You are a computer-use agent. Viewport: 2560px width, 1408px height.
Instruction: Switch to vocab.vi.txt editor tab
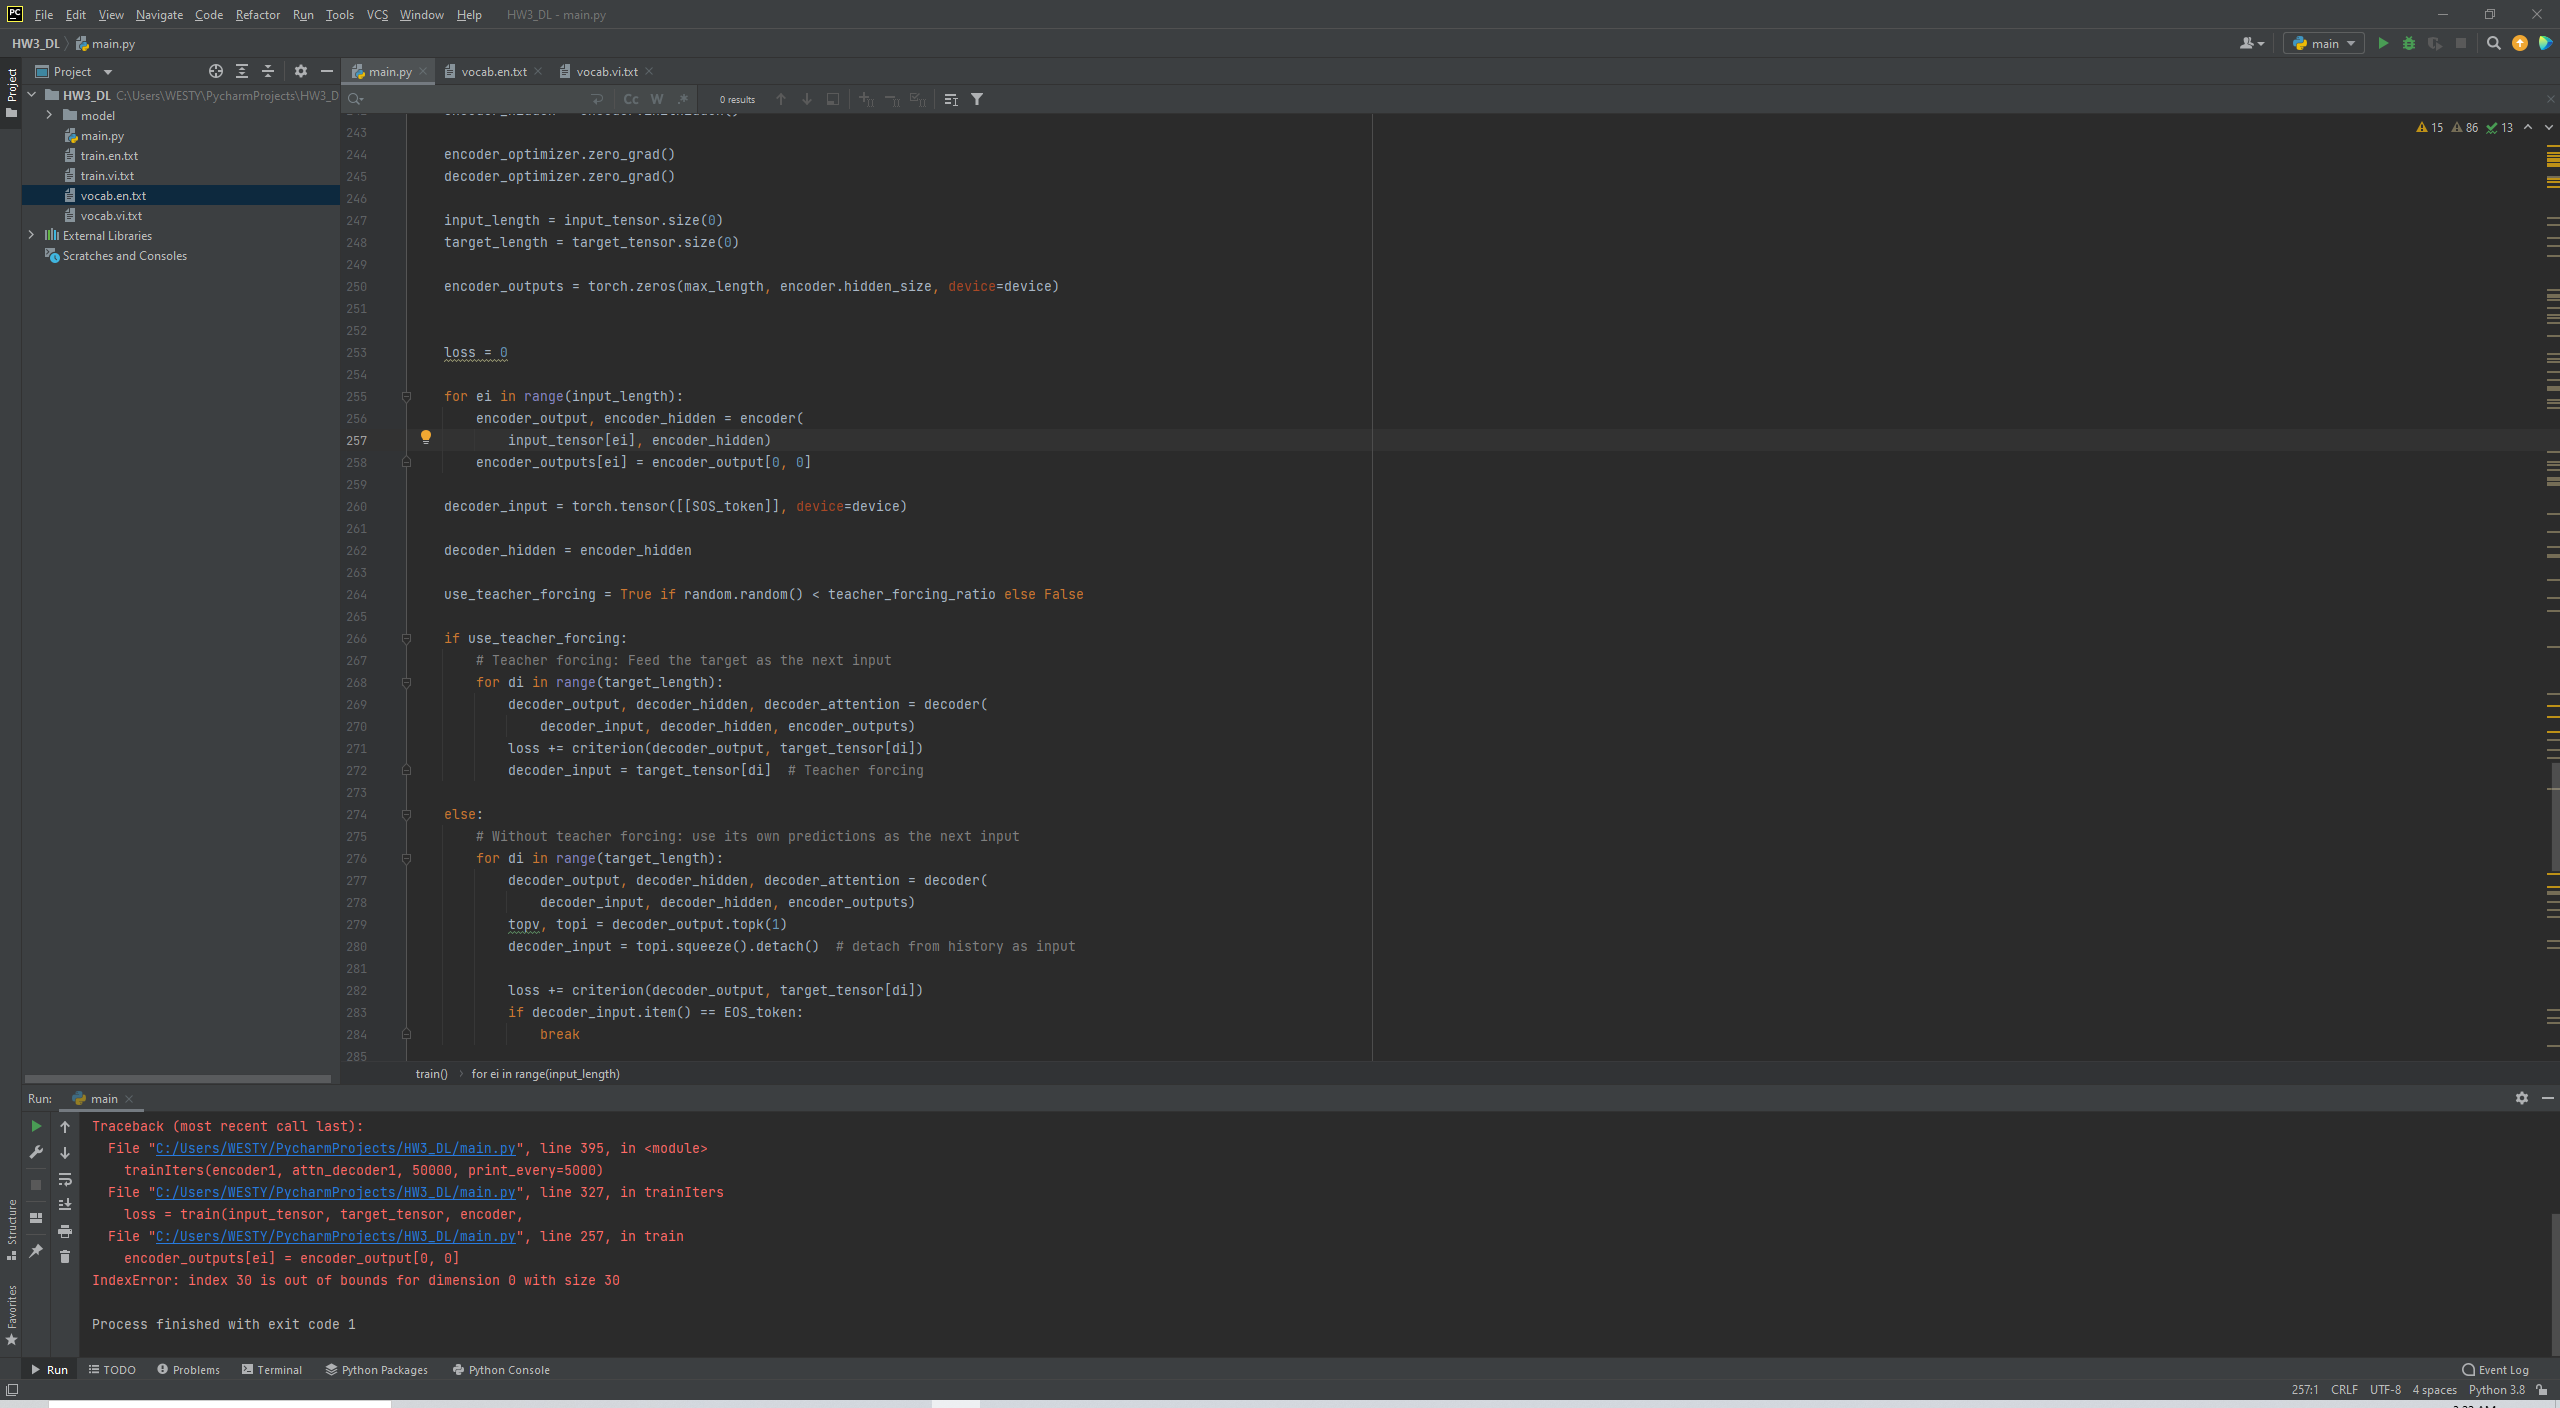click(606, 71)
